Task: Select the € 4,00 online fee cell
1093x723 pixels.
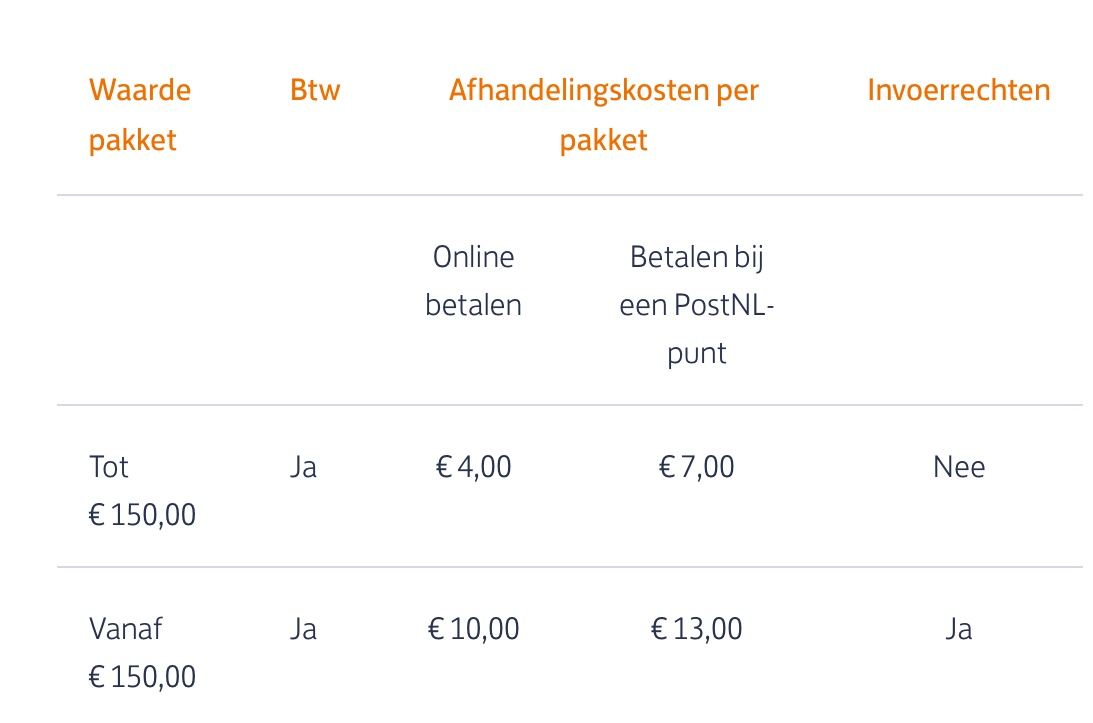Action: [473, 467]
